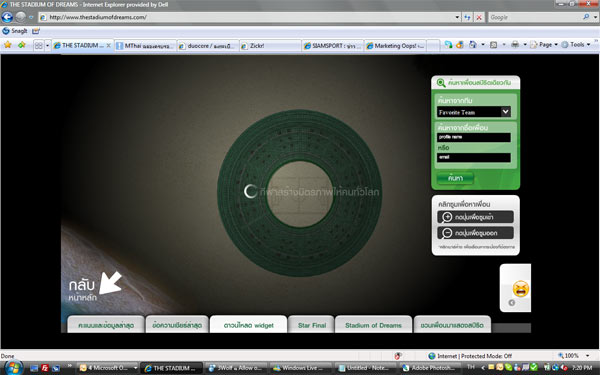Open the Favorite Team dropdown

pyautogui.click(x=474, y=112)
